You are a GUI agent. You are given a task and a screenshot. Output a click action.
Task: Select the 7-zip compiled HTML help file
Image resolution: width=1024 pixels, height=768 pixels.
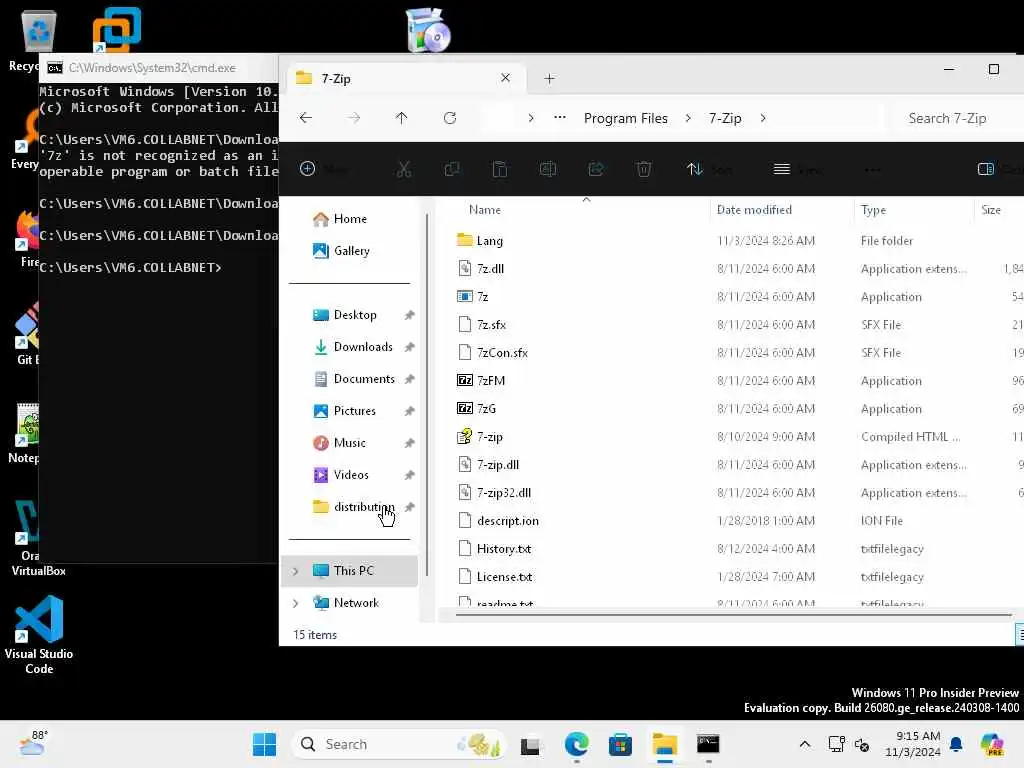489,437
